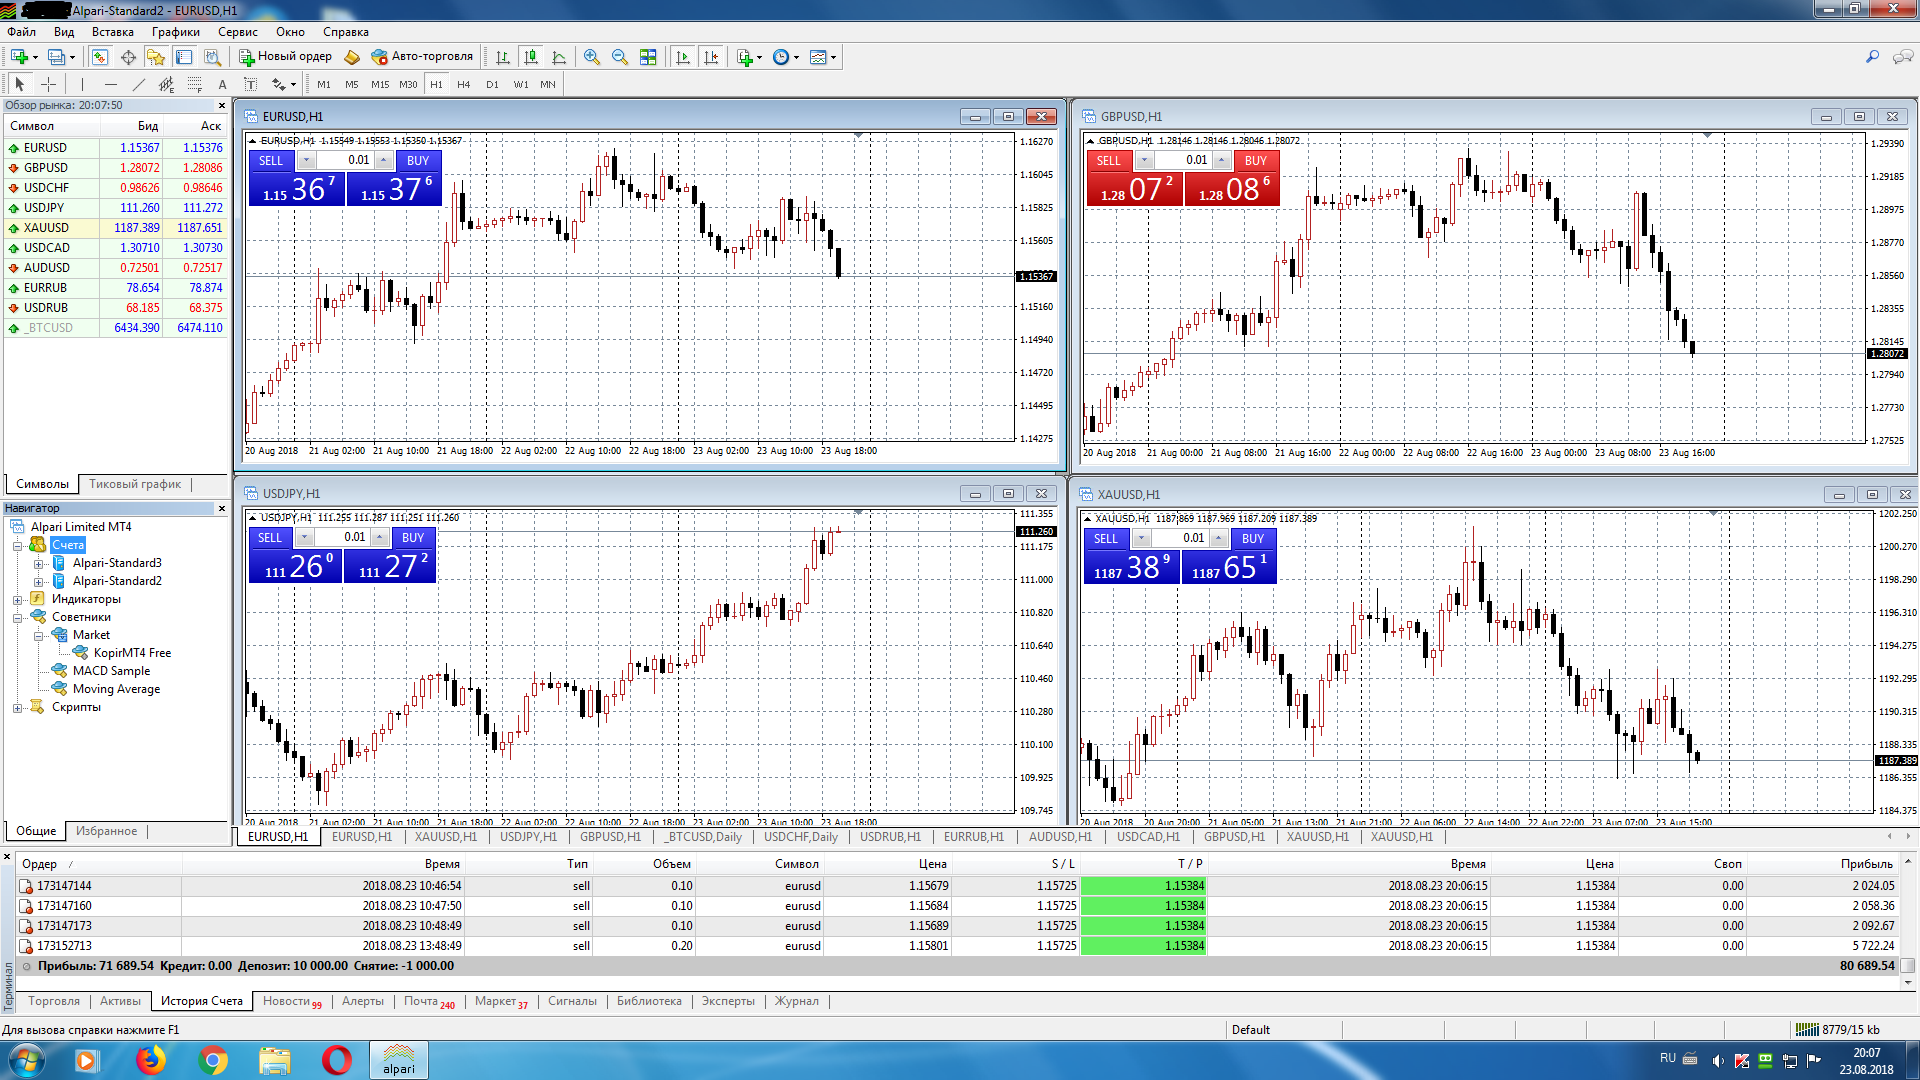Switch to the Торговля terminal tab
The image size is (1920, 1080).
(54, 1001)
